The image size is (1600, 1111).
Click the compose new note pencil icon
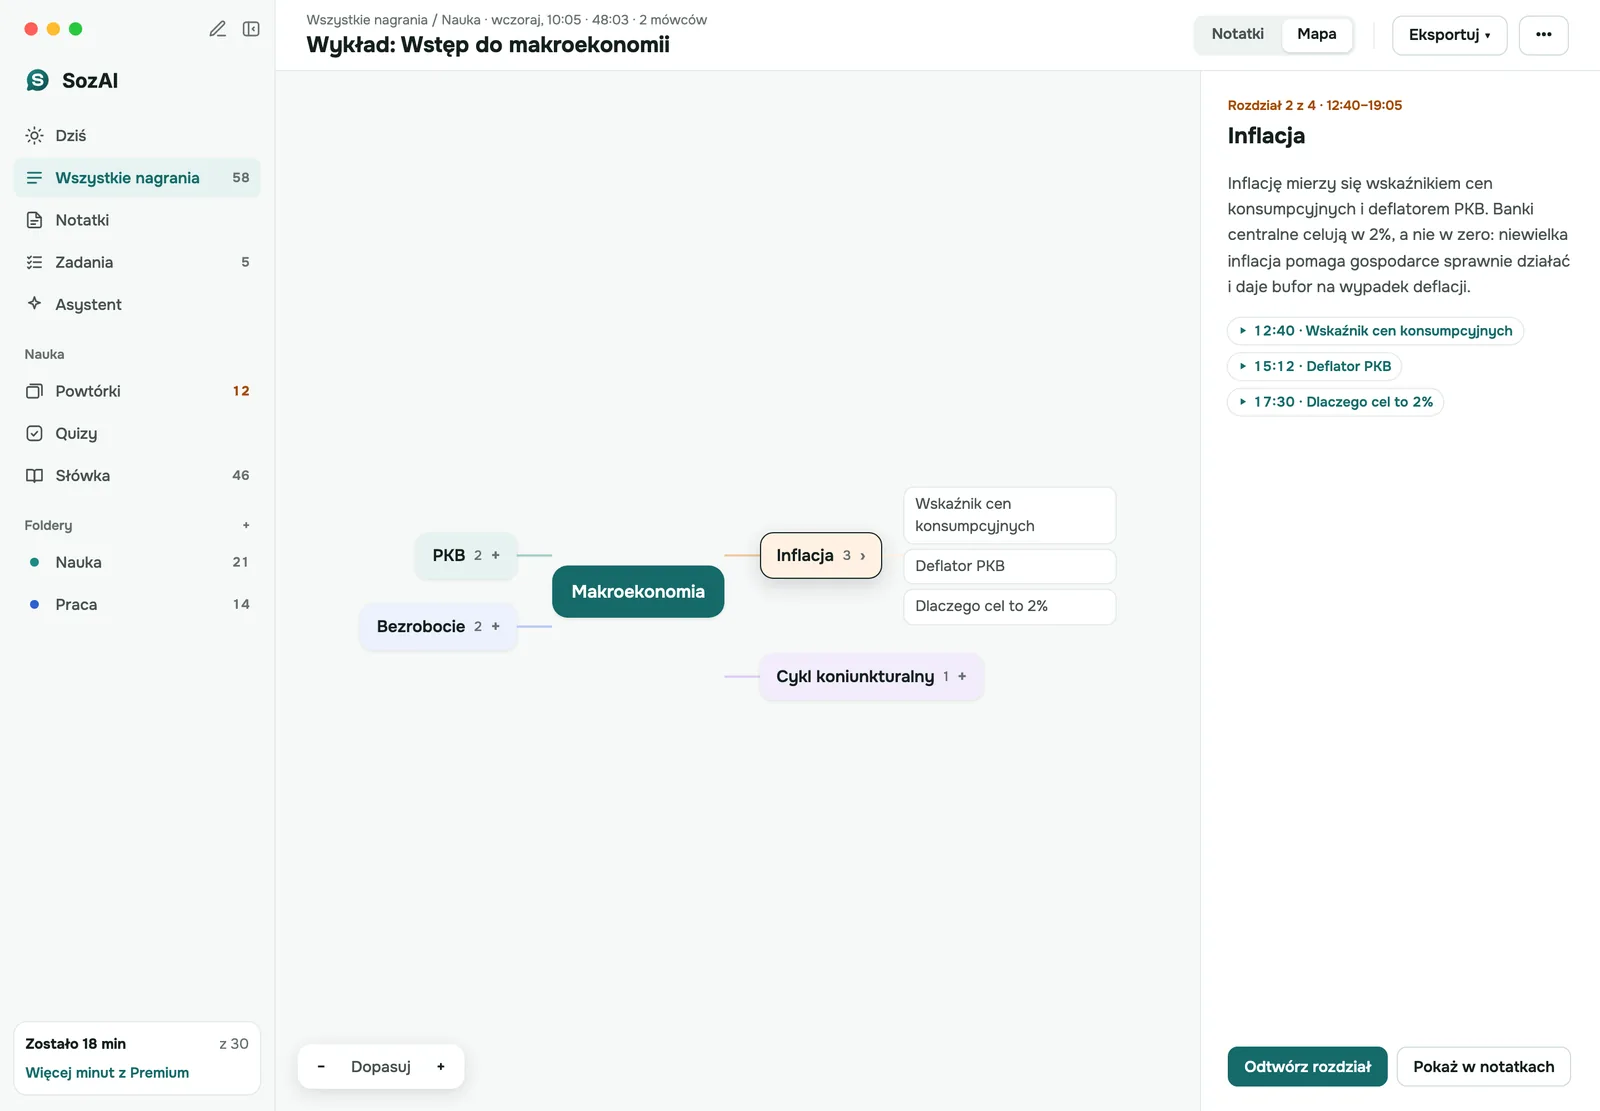point(217,29)
